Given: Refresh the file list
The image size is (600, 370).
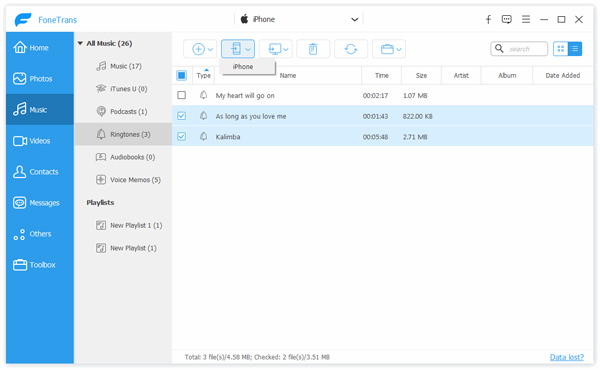Looking at the screenshot, I should click(351, 49).
